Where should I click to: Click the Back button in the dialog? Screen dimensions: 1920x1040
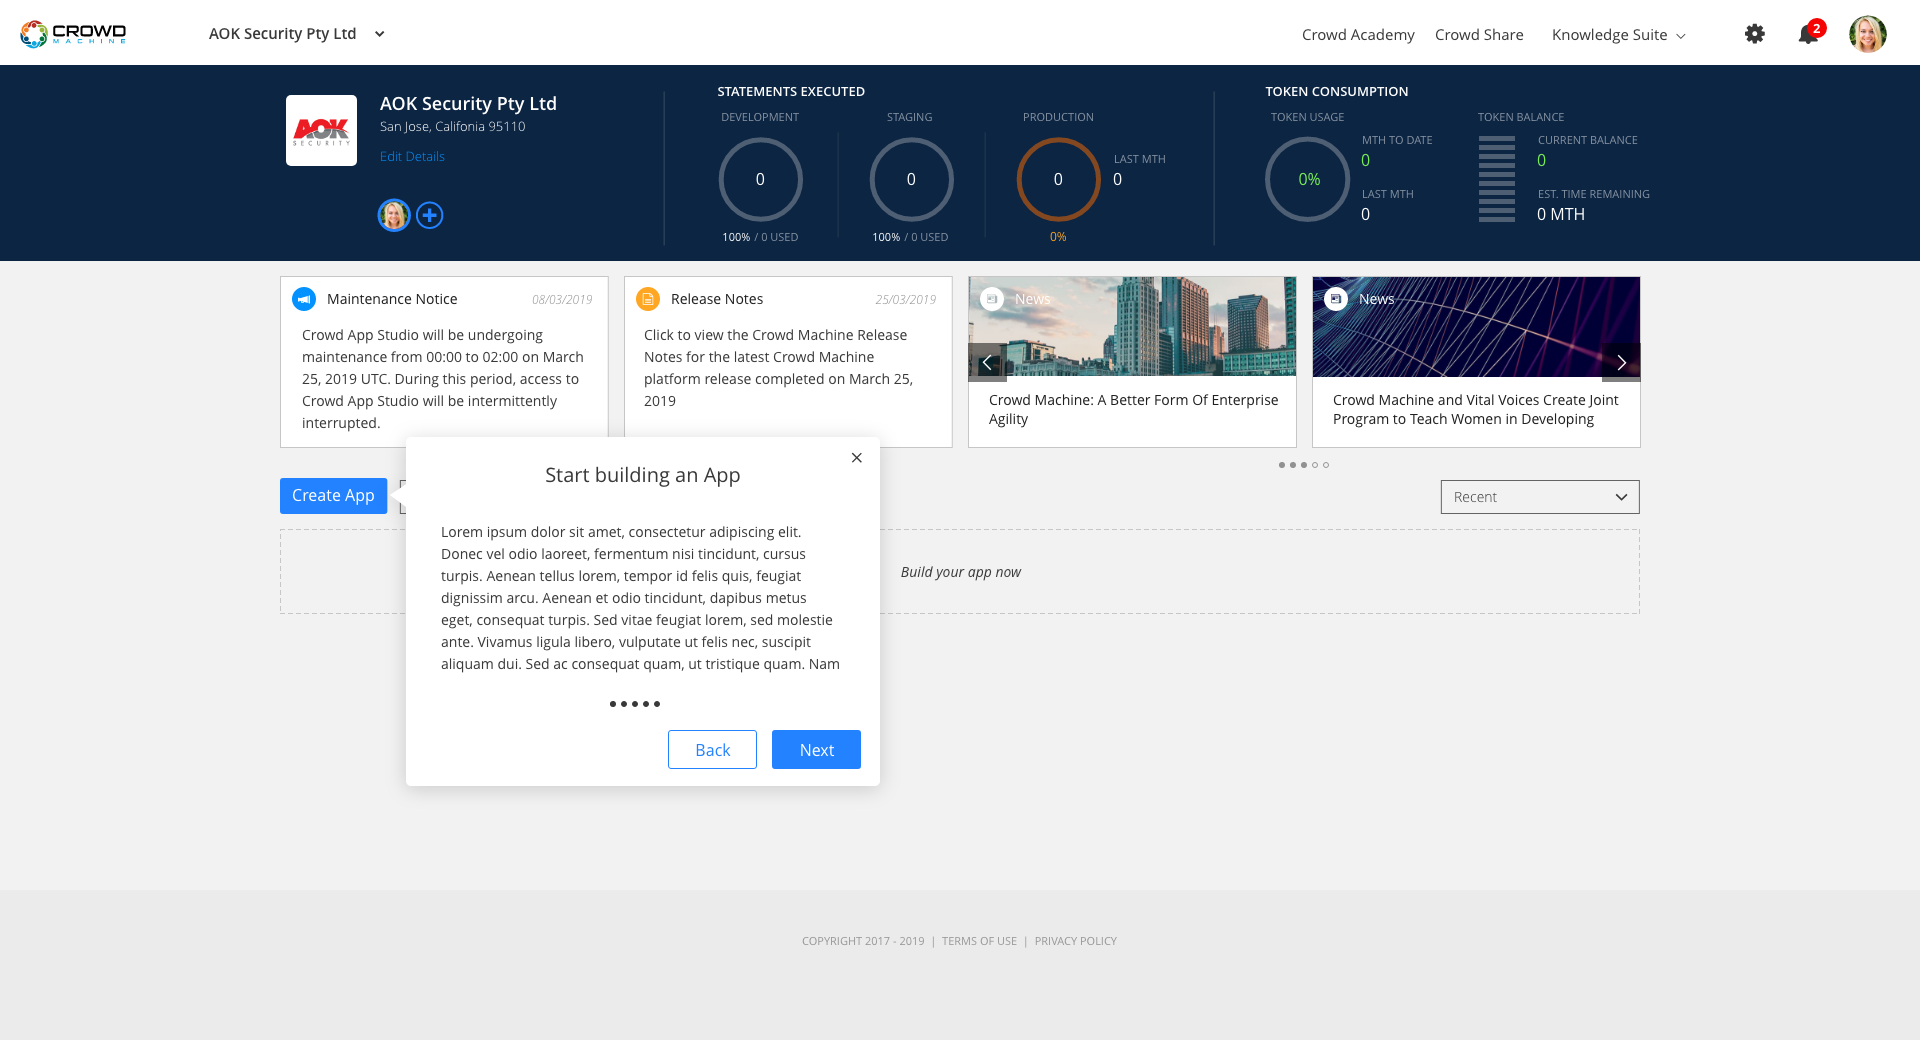click(712, 750)
